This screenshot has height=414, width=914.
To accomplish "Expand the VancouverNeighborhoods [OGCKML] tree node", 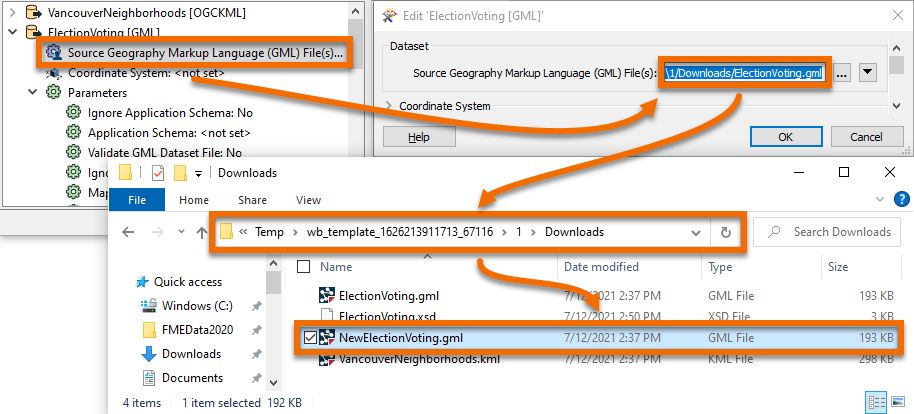I will (x=10, y=14).
